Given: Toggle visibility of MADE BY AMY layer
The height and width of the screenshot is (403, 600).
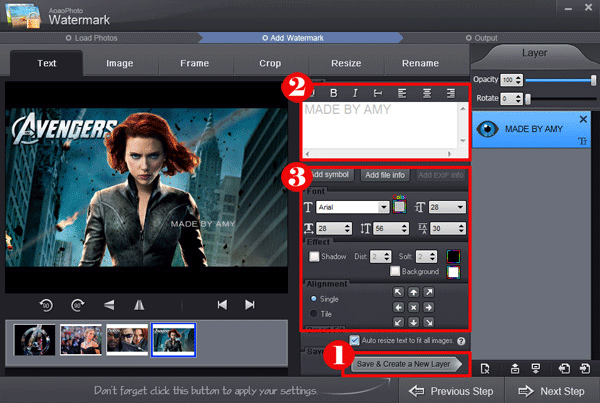Looking at the screenshot, I should 487,129.
